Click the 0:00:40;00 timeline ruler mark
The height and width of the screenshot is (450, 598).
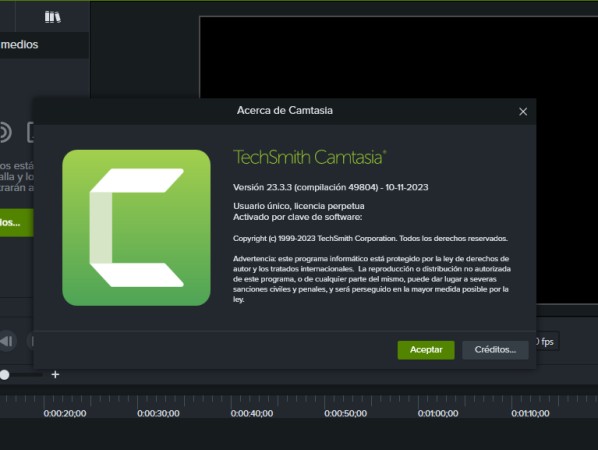click(252, 413)
